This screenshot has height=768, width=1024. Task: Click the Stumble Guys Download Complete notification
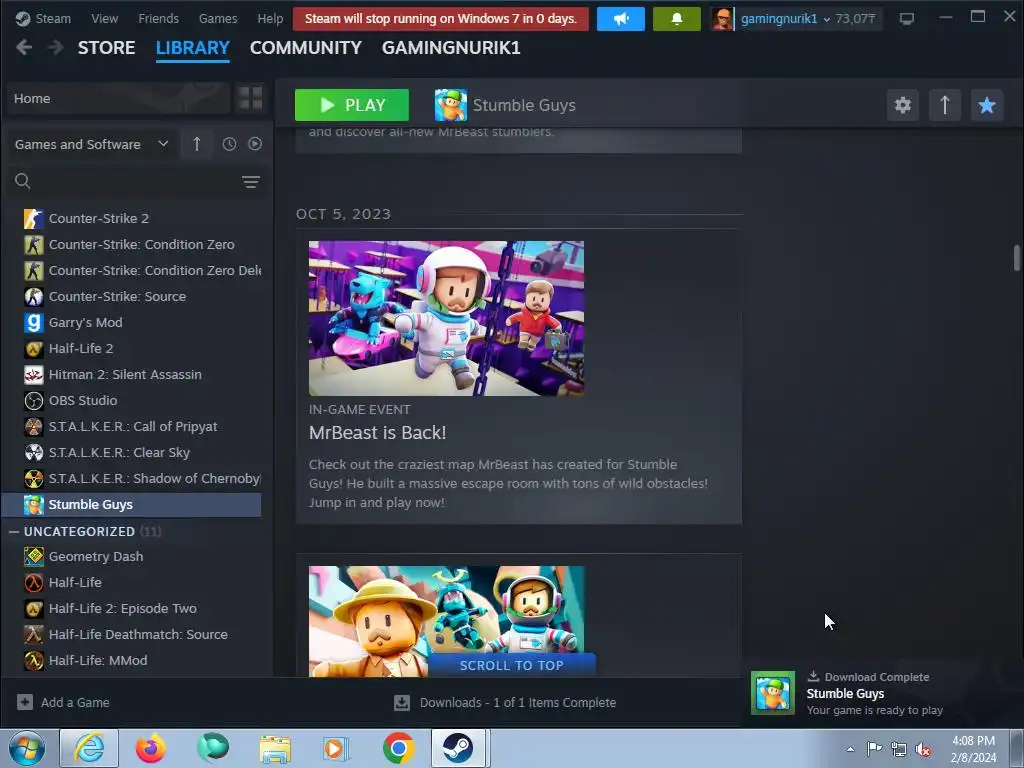click(x=882, y=694)
